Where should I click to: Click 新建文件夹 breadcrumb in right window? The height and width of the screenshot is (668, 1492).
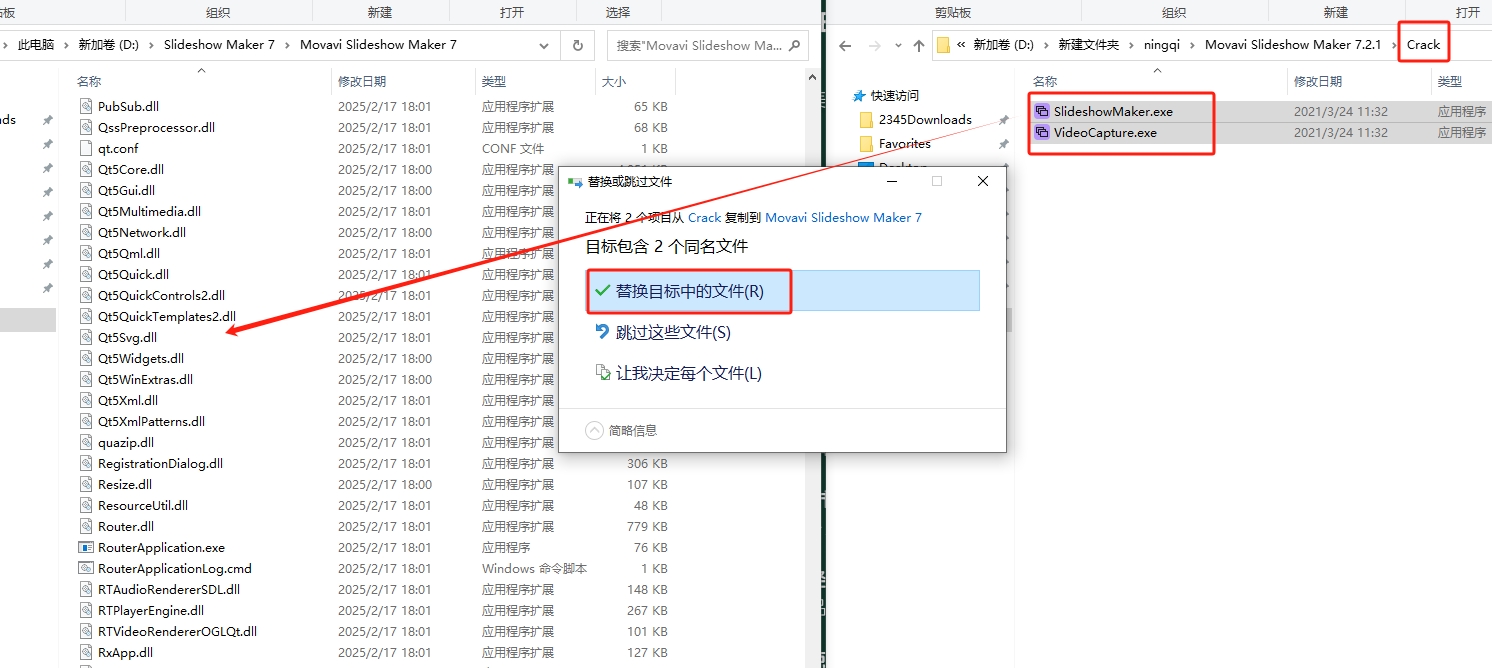[x=1088, y=45]
